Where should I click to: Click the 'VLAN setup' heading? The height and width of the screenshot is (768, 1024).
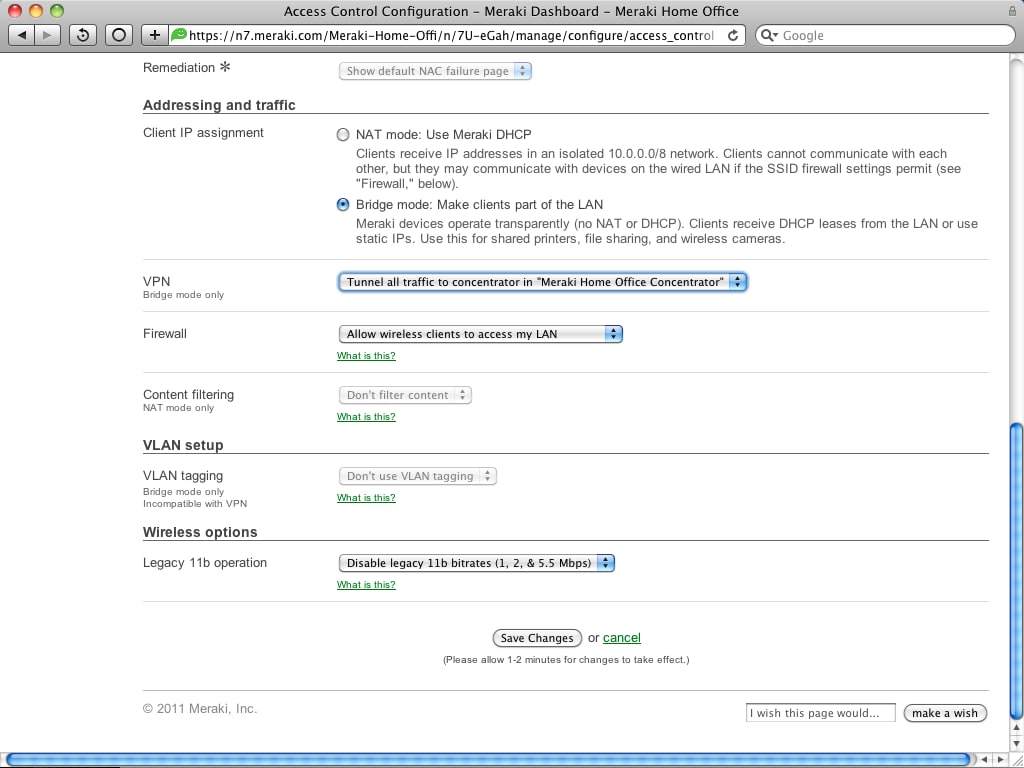(x=183, y=445)
